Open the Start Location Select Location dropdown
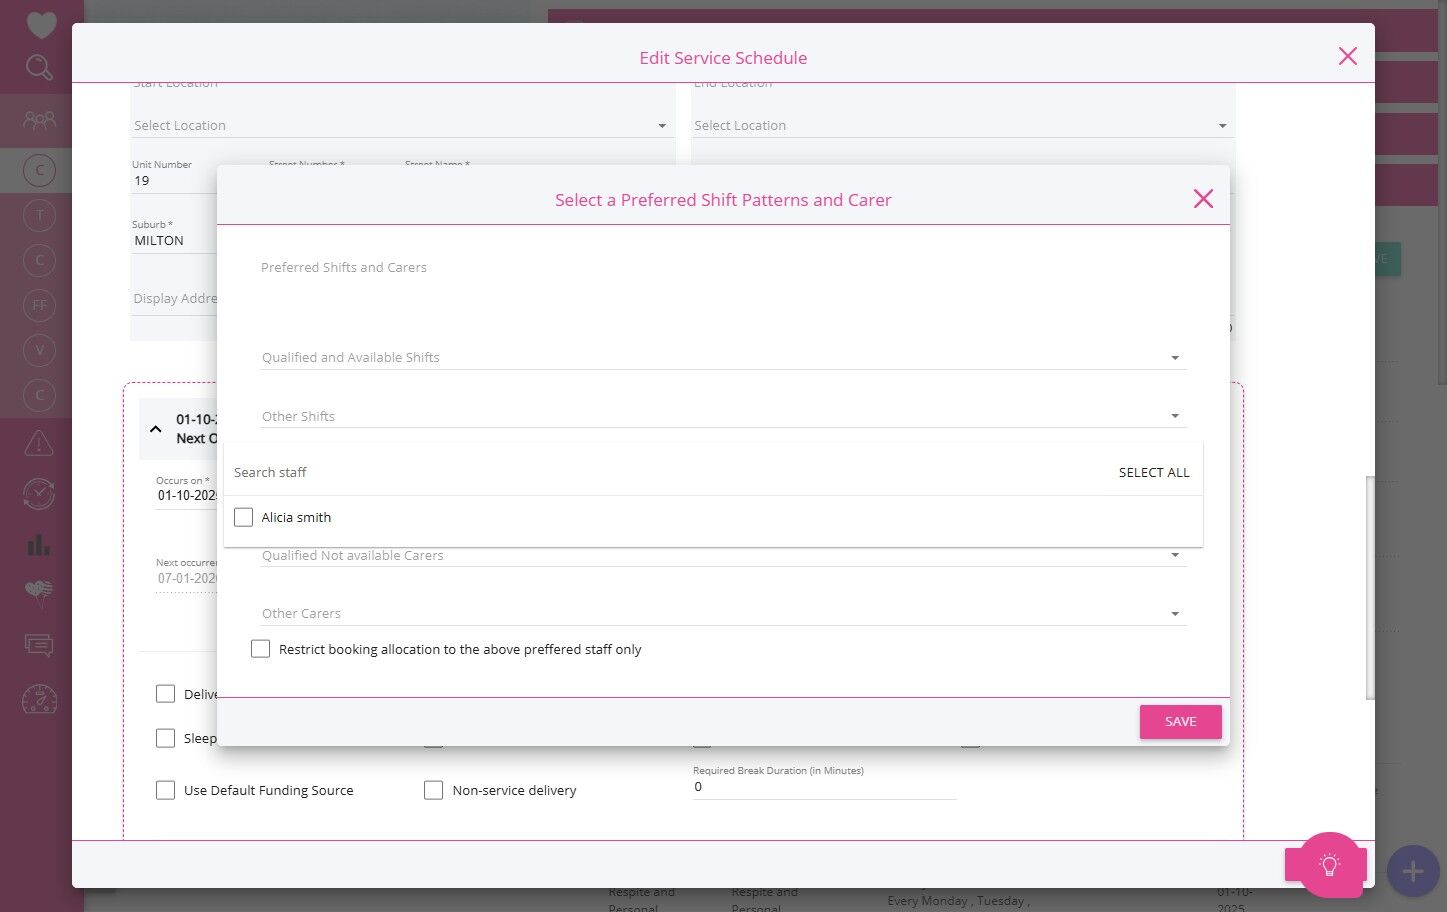Image resolution: width=1447 pixels, height=912 pixels. click(x=401, y=125)
